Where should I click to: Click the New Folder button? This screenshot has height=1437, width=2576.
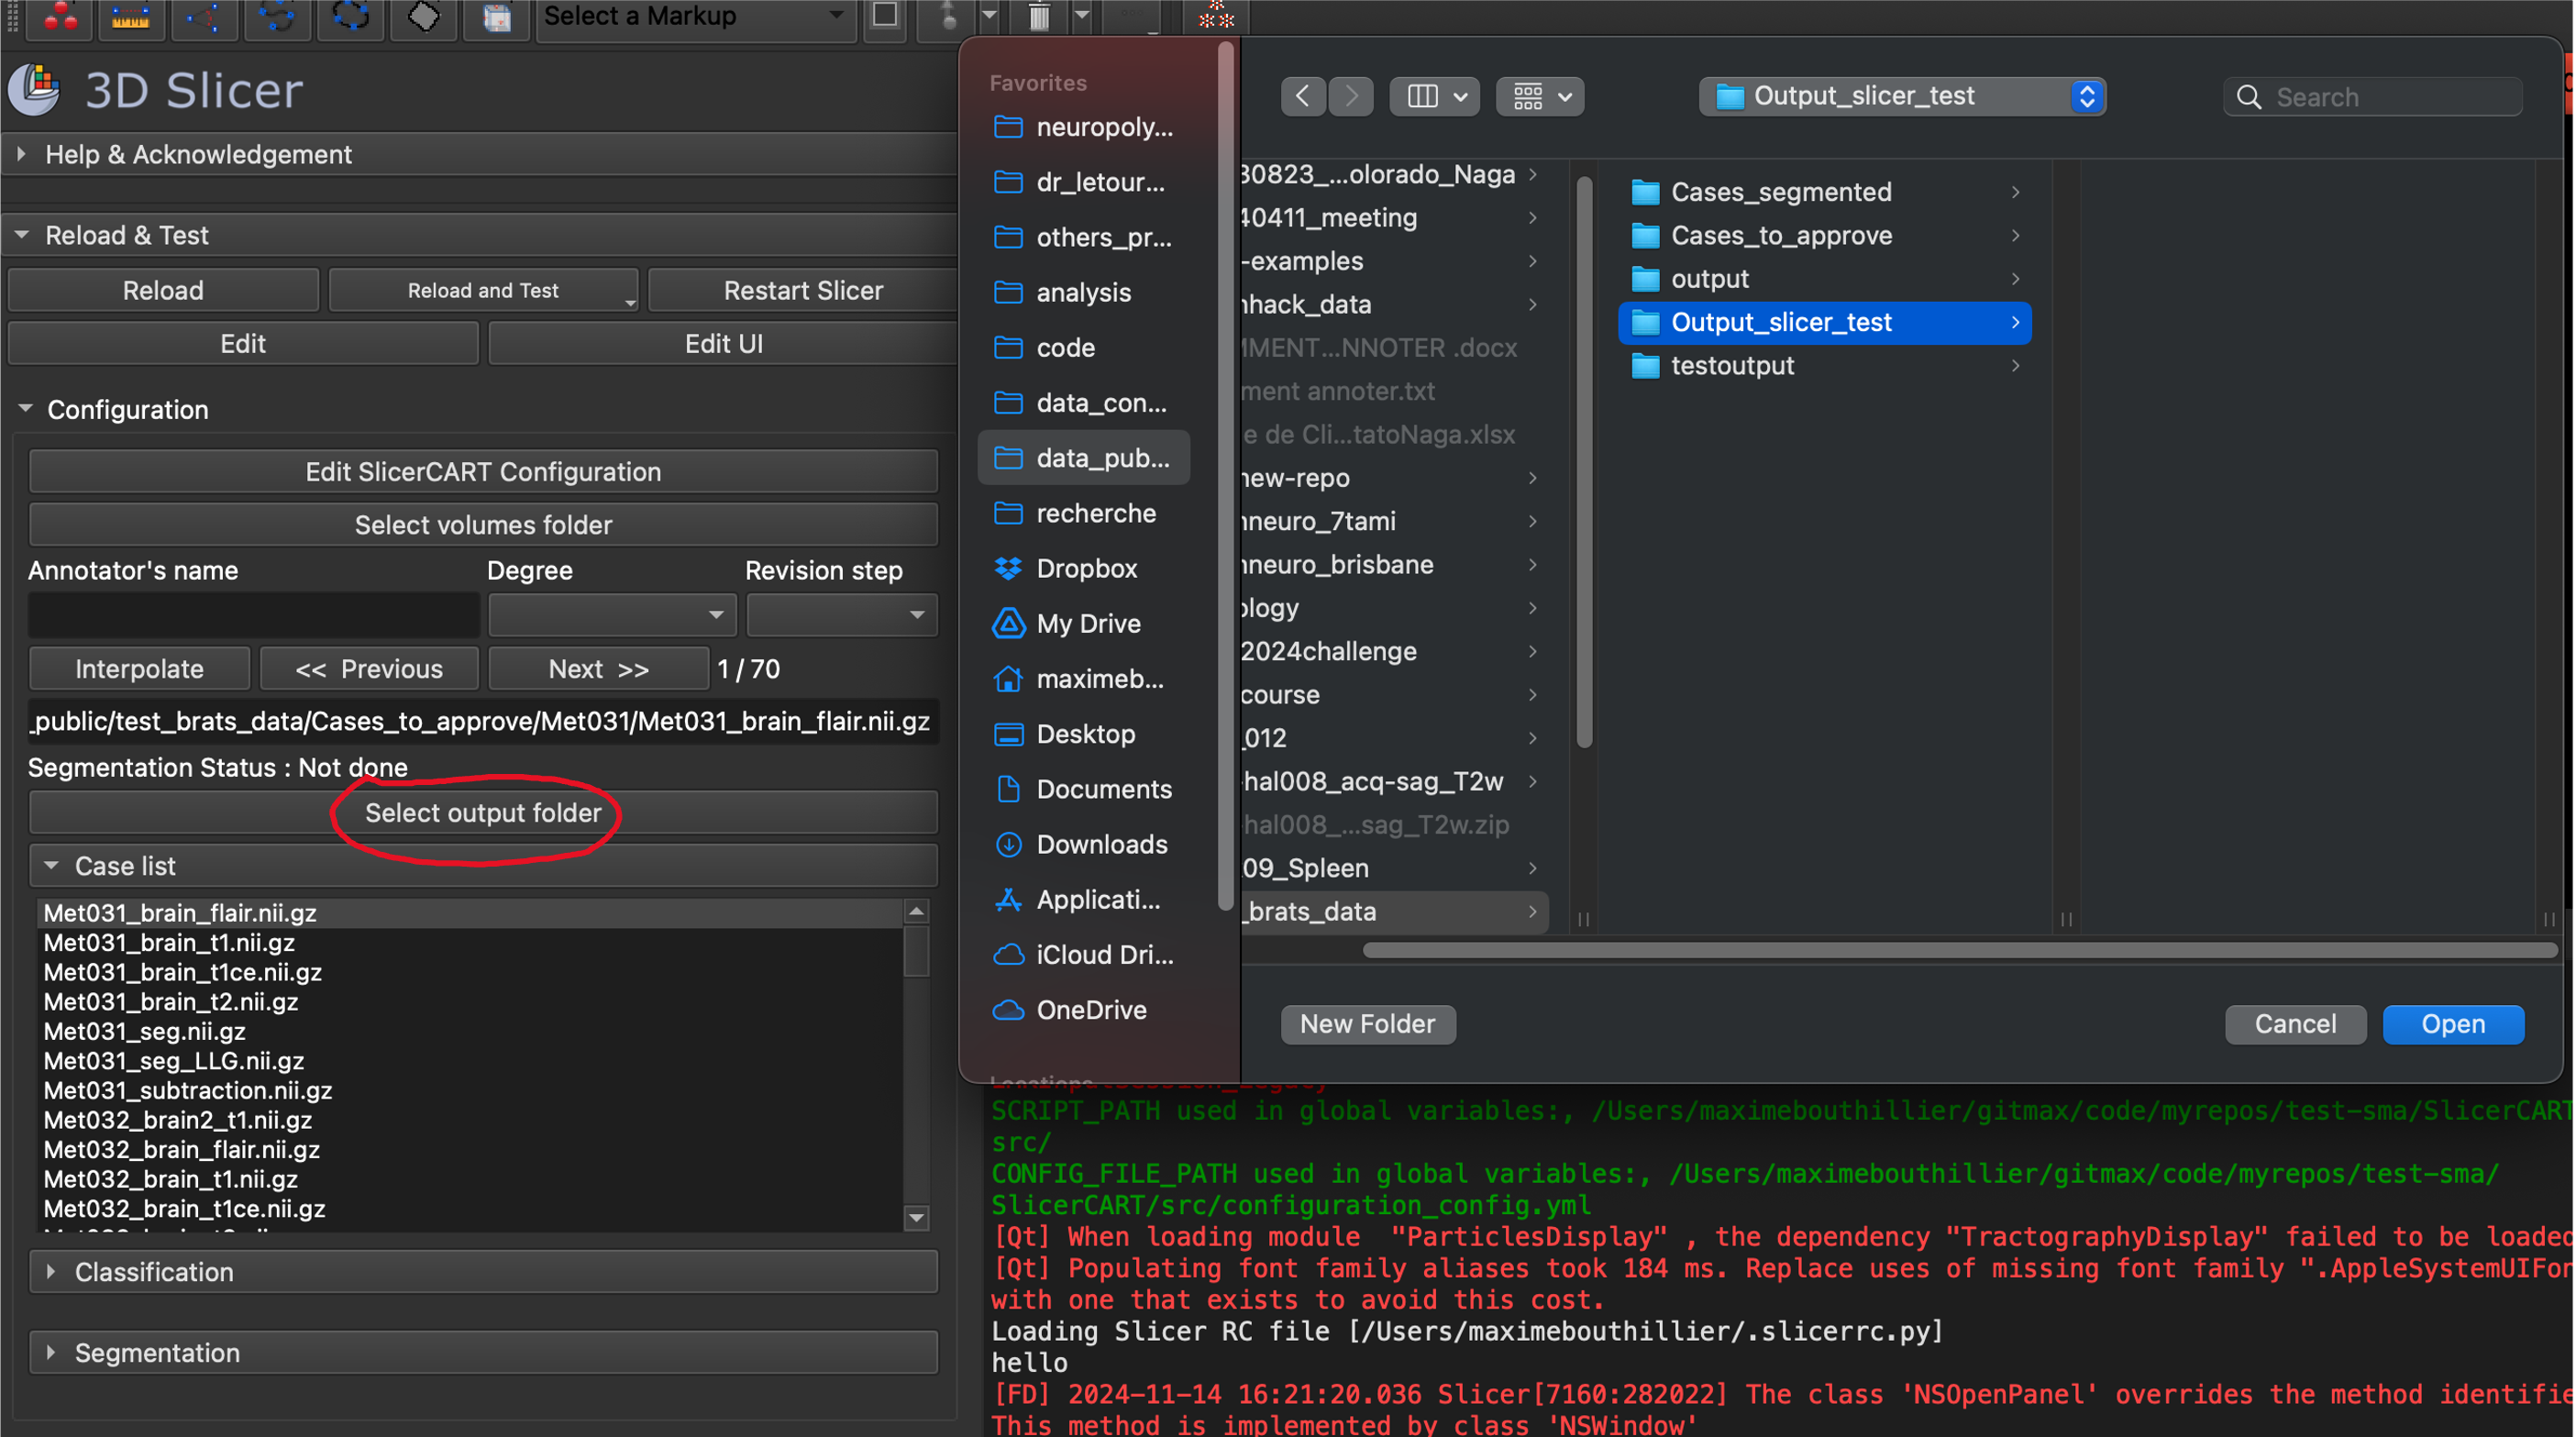[1367, 1024]
